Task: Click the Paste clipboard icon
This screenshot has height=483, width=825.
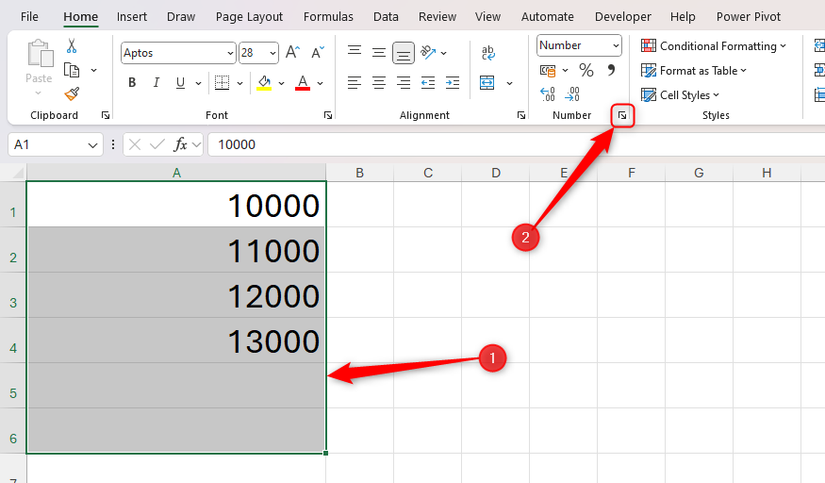Action: (x=40, y=54)
